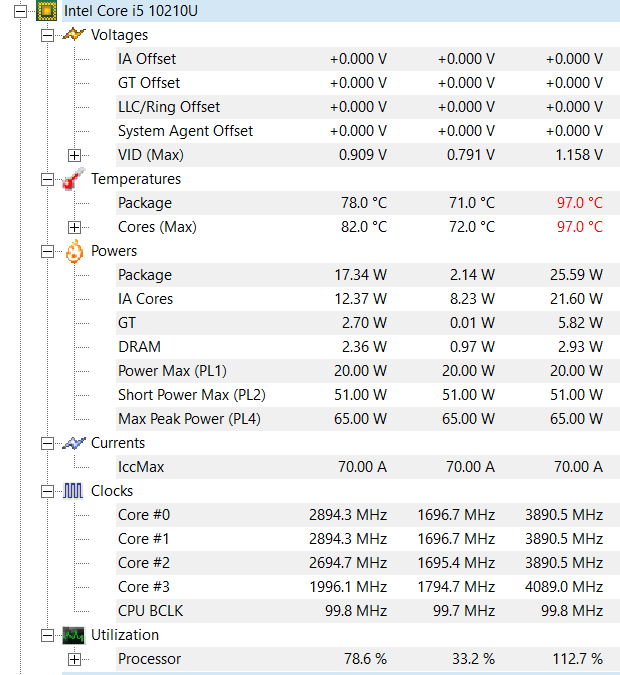
Task: Click the Powers flame icon
Action: pyautogui.click(x=73, y=251)
